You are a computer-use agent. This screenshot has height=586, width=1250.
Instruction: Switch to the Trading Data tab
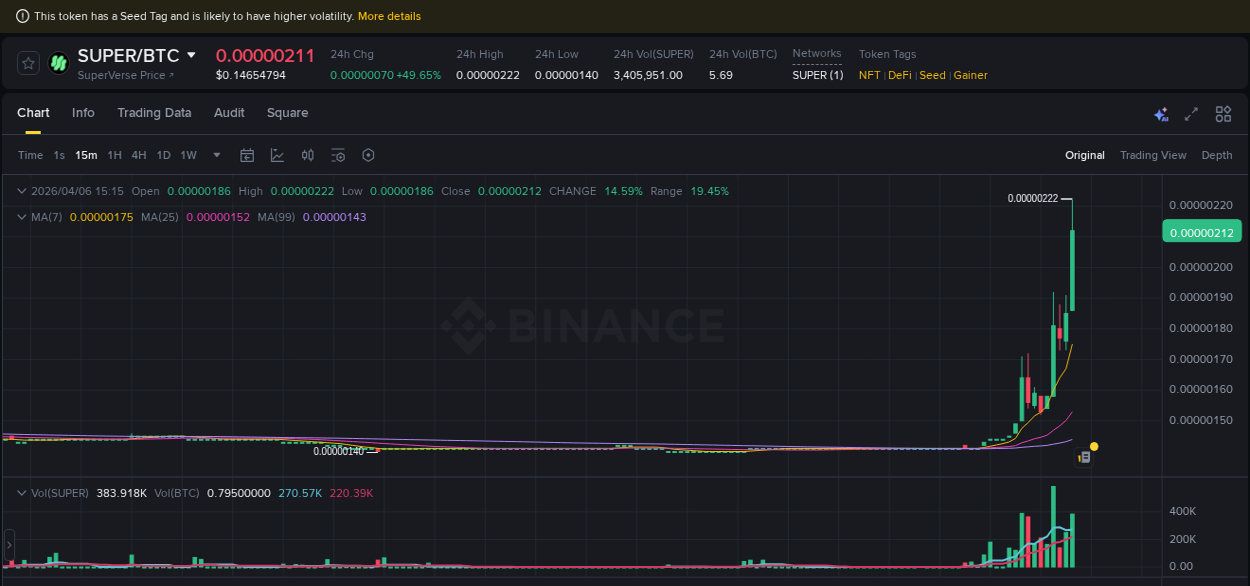click(x=154, y=113)
